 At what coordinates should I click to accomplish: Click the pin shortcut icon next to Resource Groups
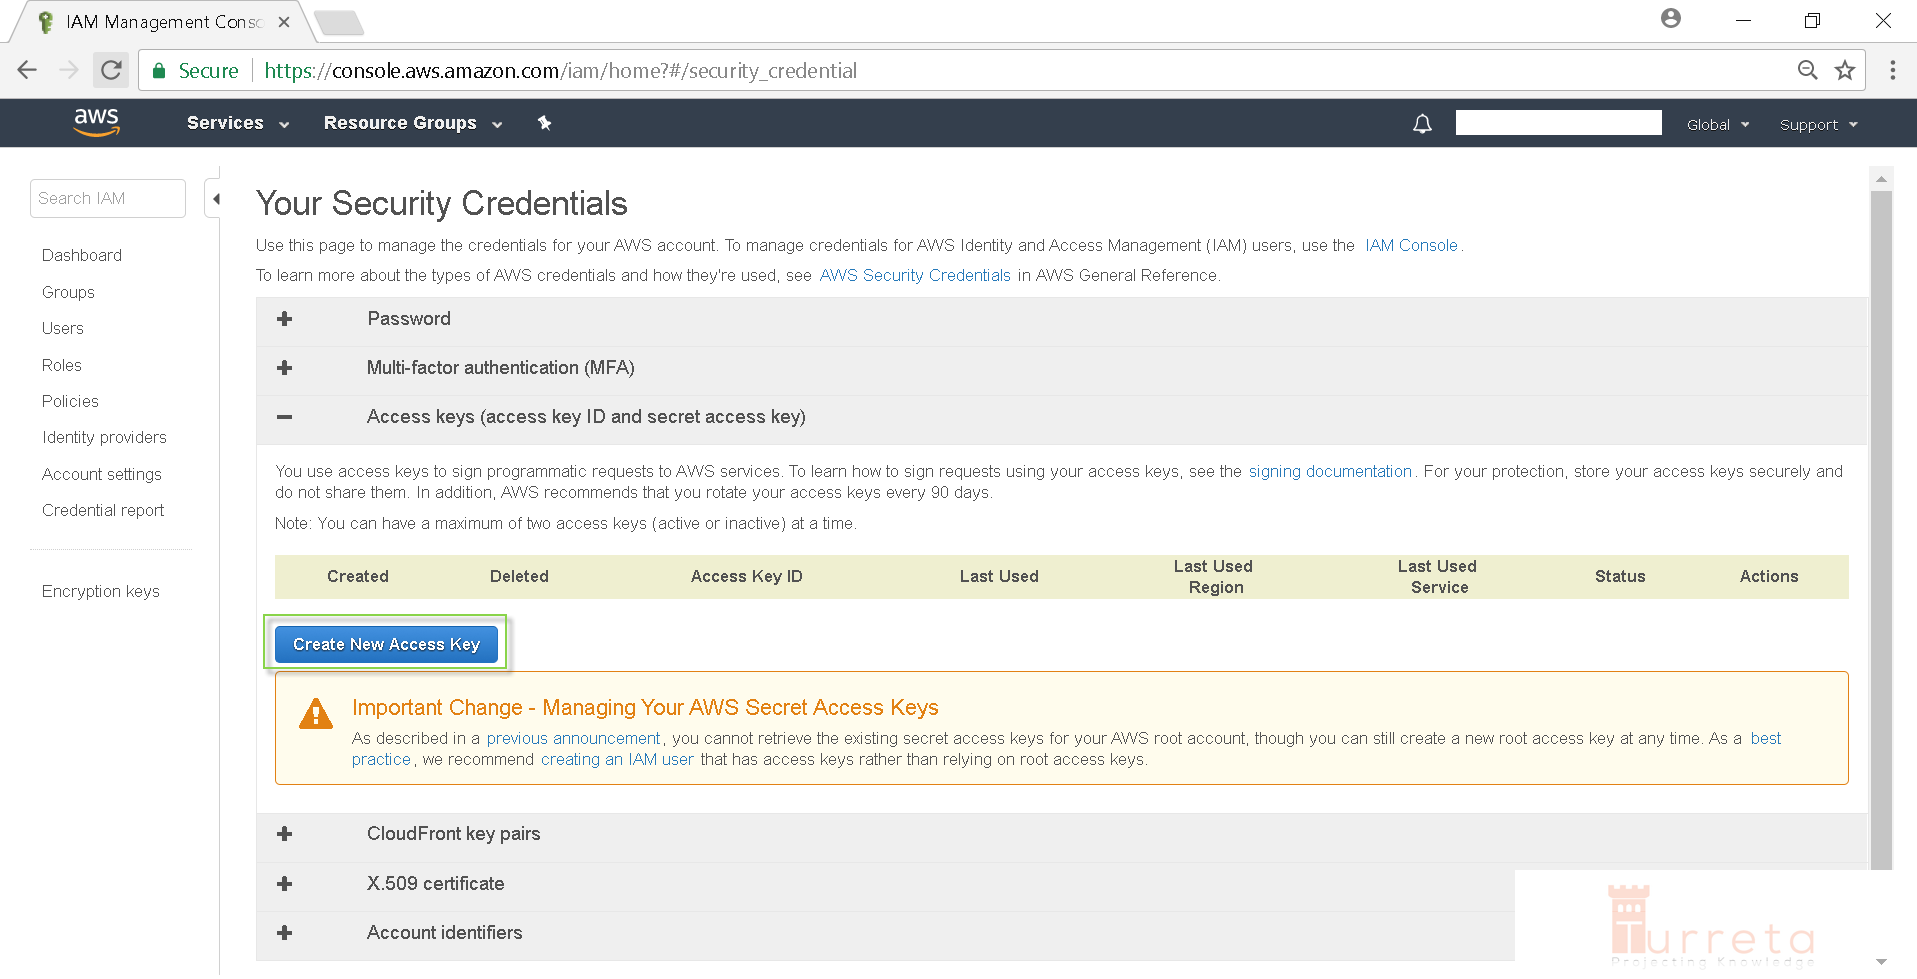click(x=544, y=123)
